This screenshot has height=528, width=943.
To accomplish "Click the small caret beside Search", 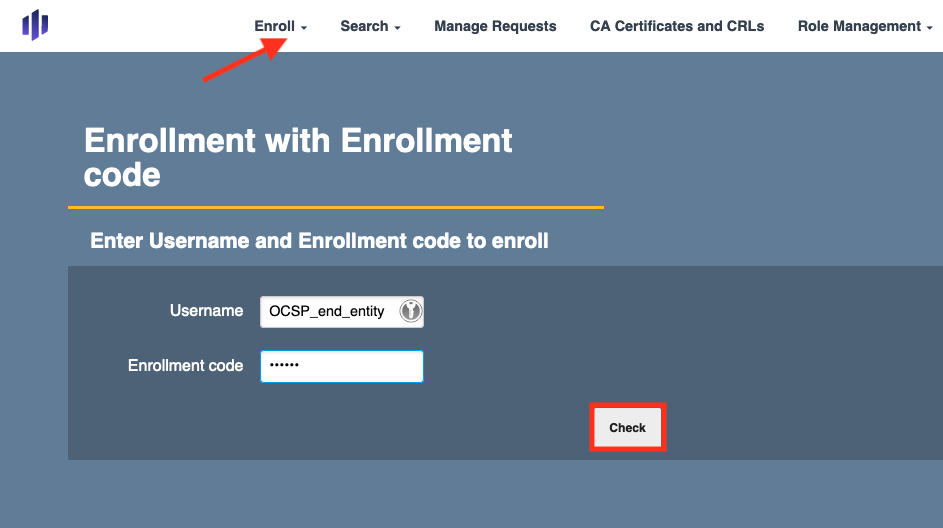I will (397, 28).
